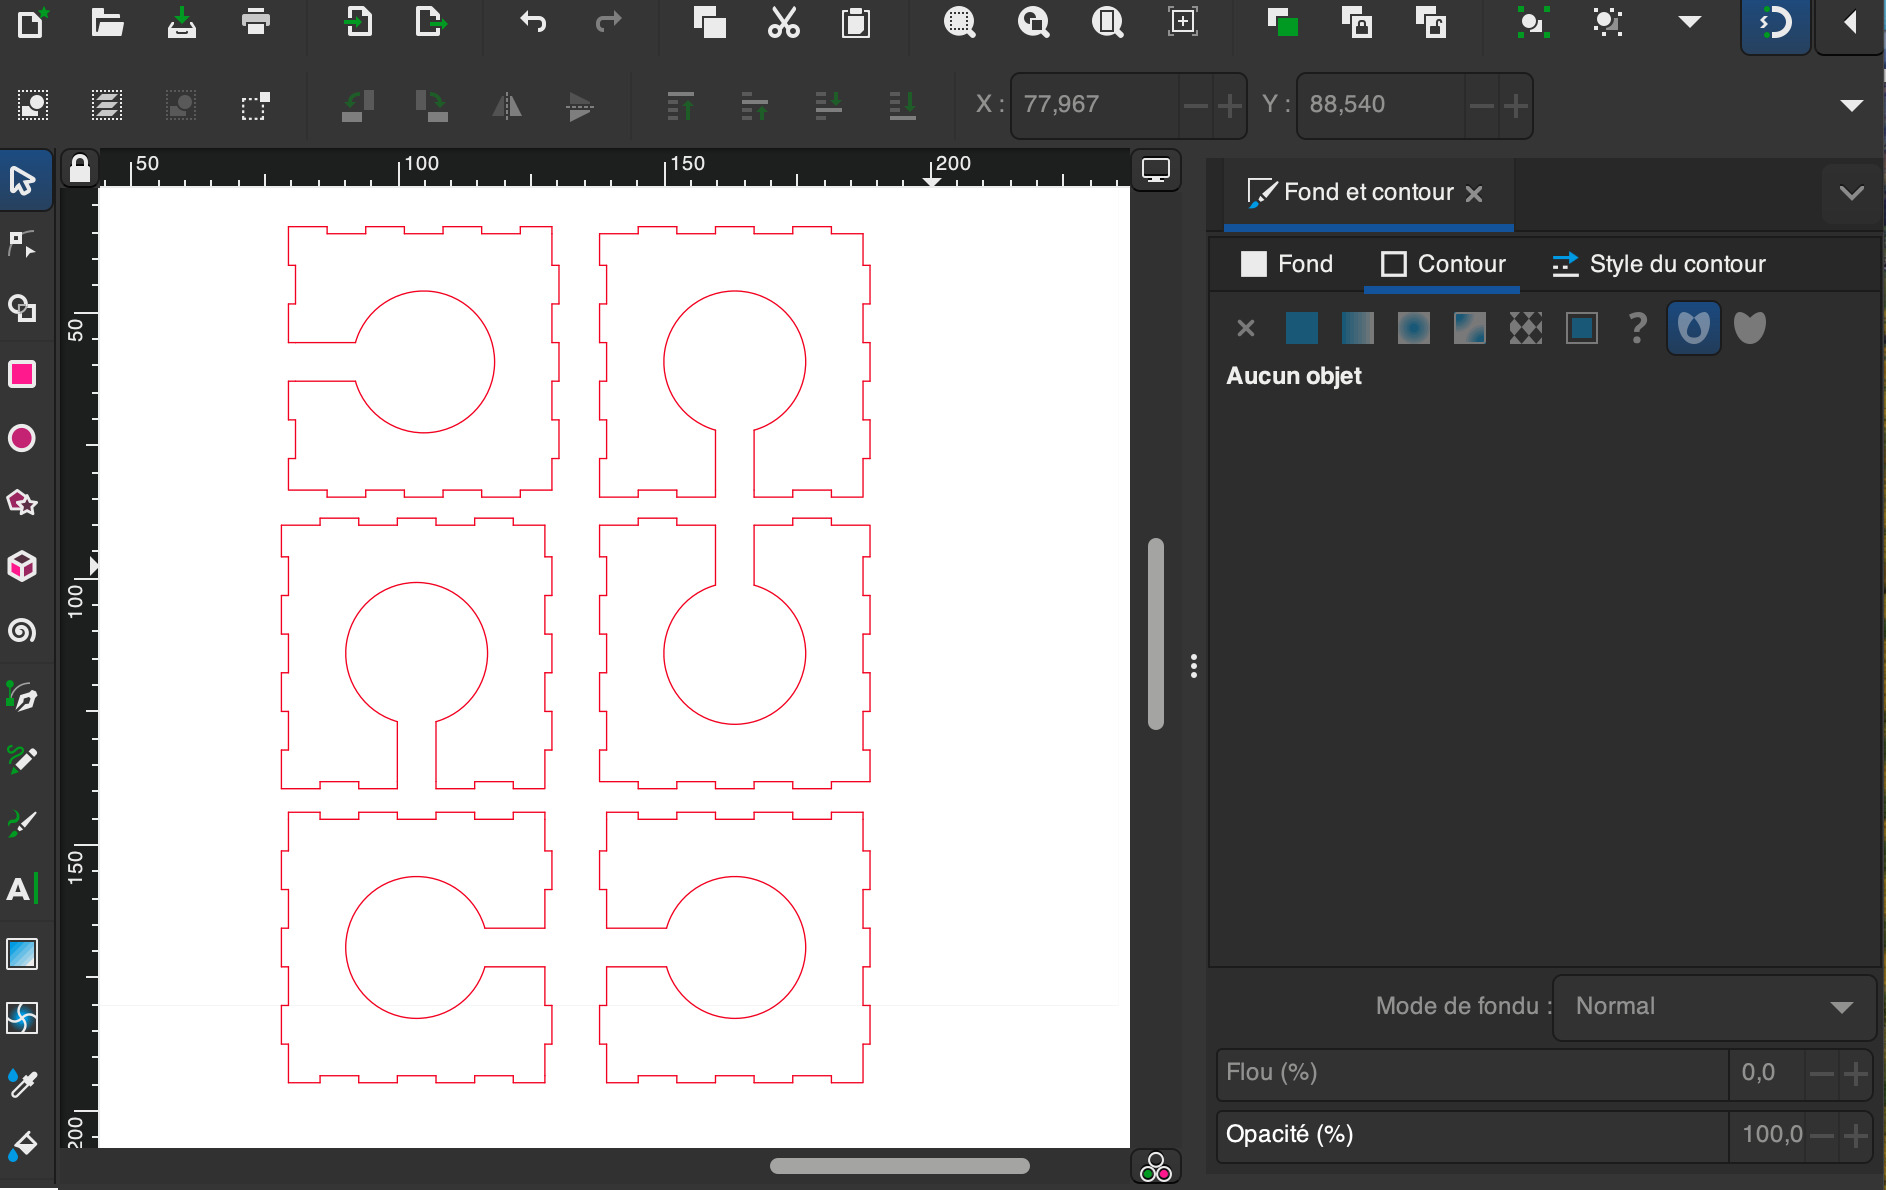
Task: Click the Import icon
Action: pyautogui.click(x=358, y=22)
